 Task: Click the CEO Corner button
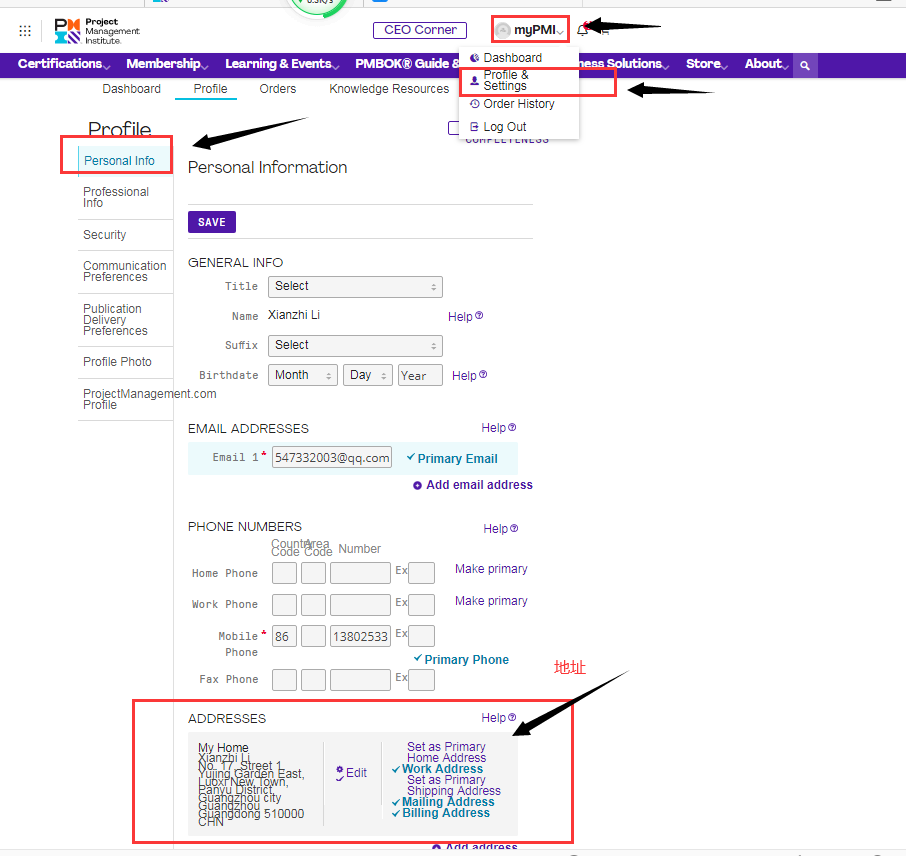[x=420, y=30]
